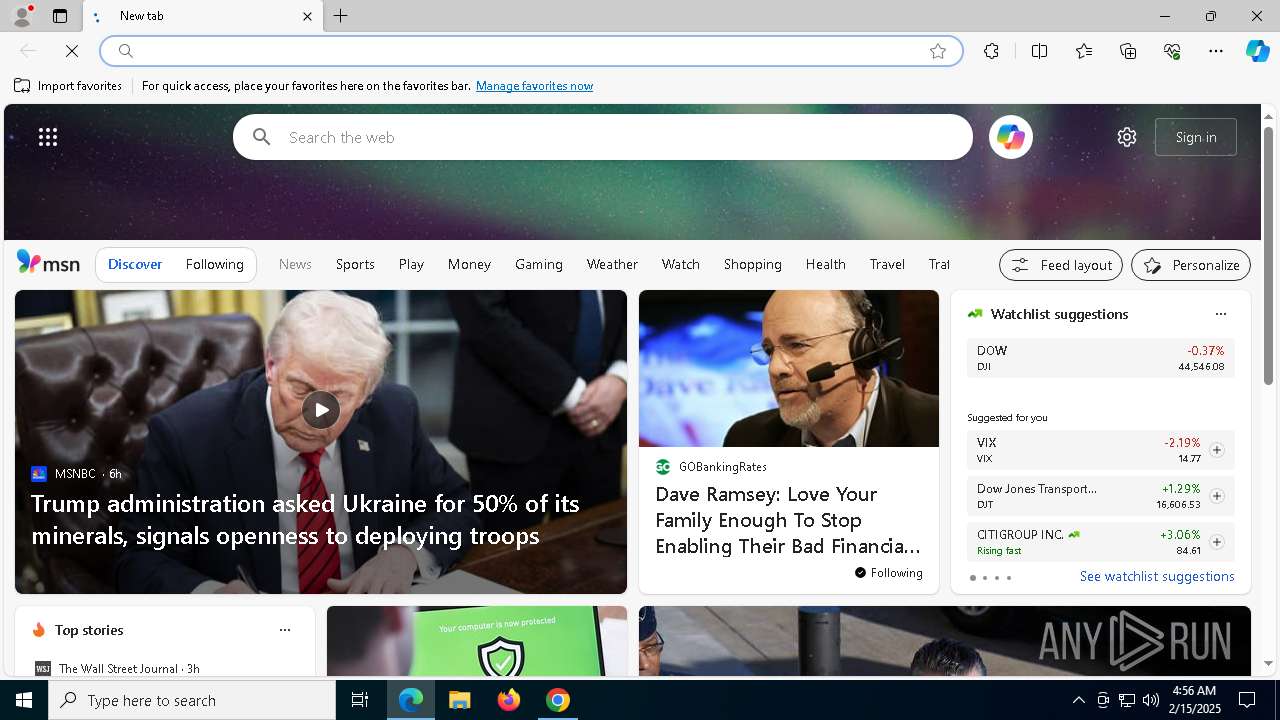Open the Weather section

tap(612, 264)
